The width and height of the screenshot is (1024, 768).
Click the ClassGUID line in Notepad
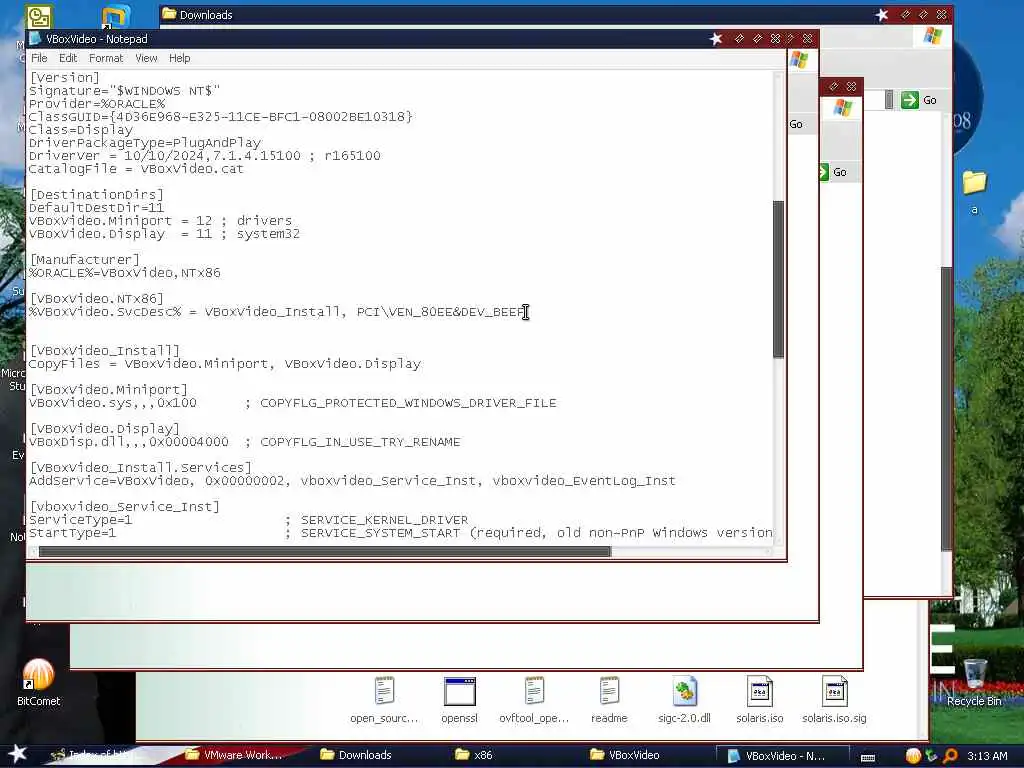221,117
